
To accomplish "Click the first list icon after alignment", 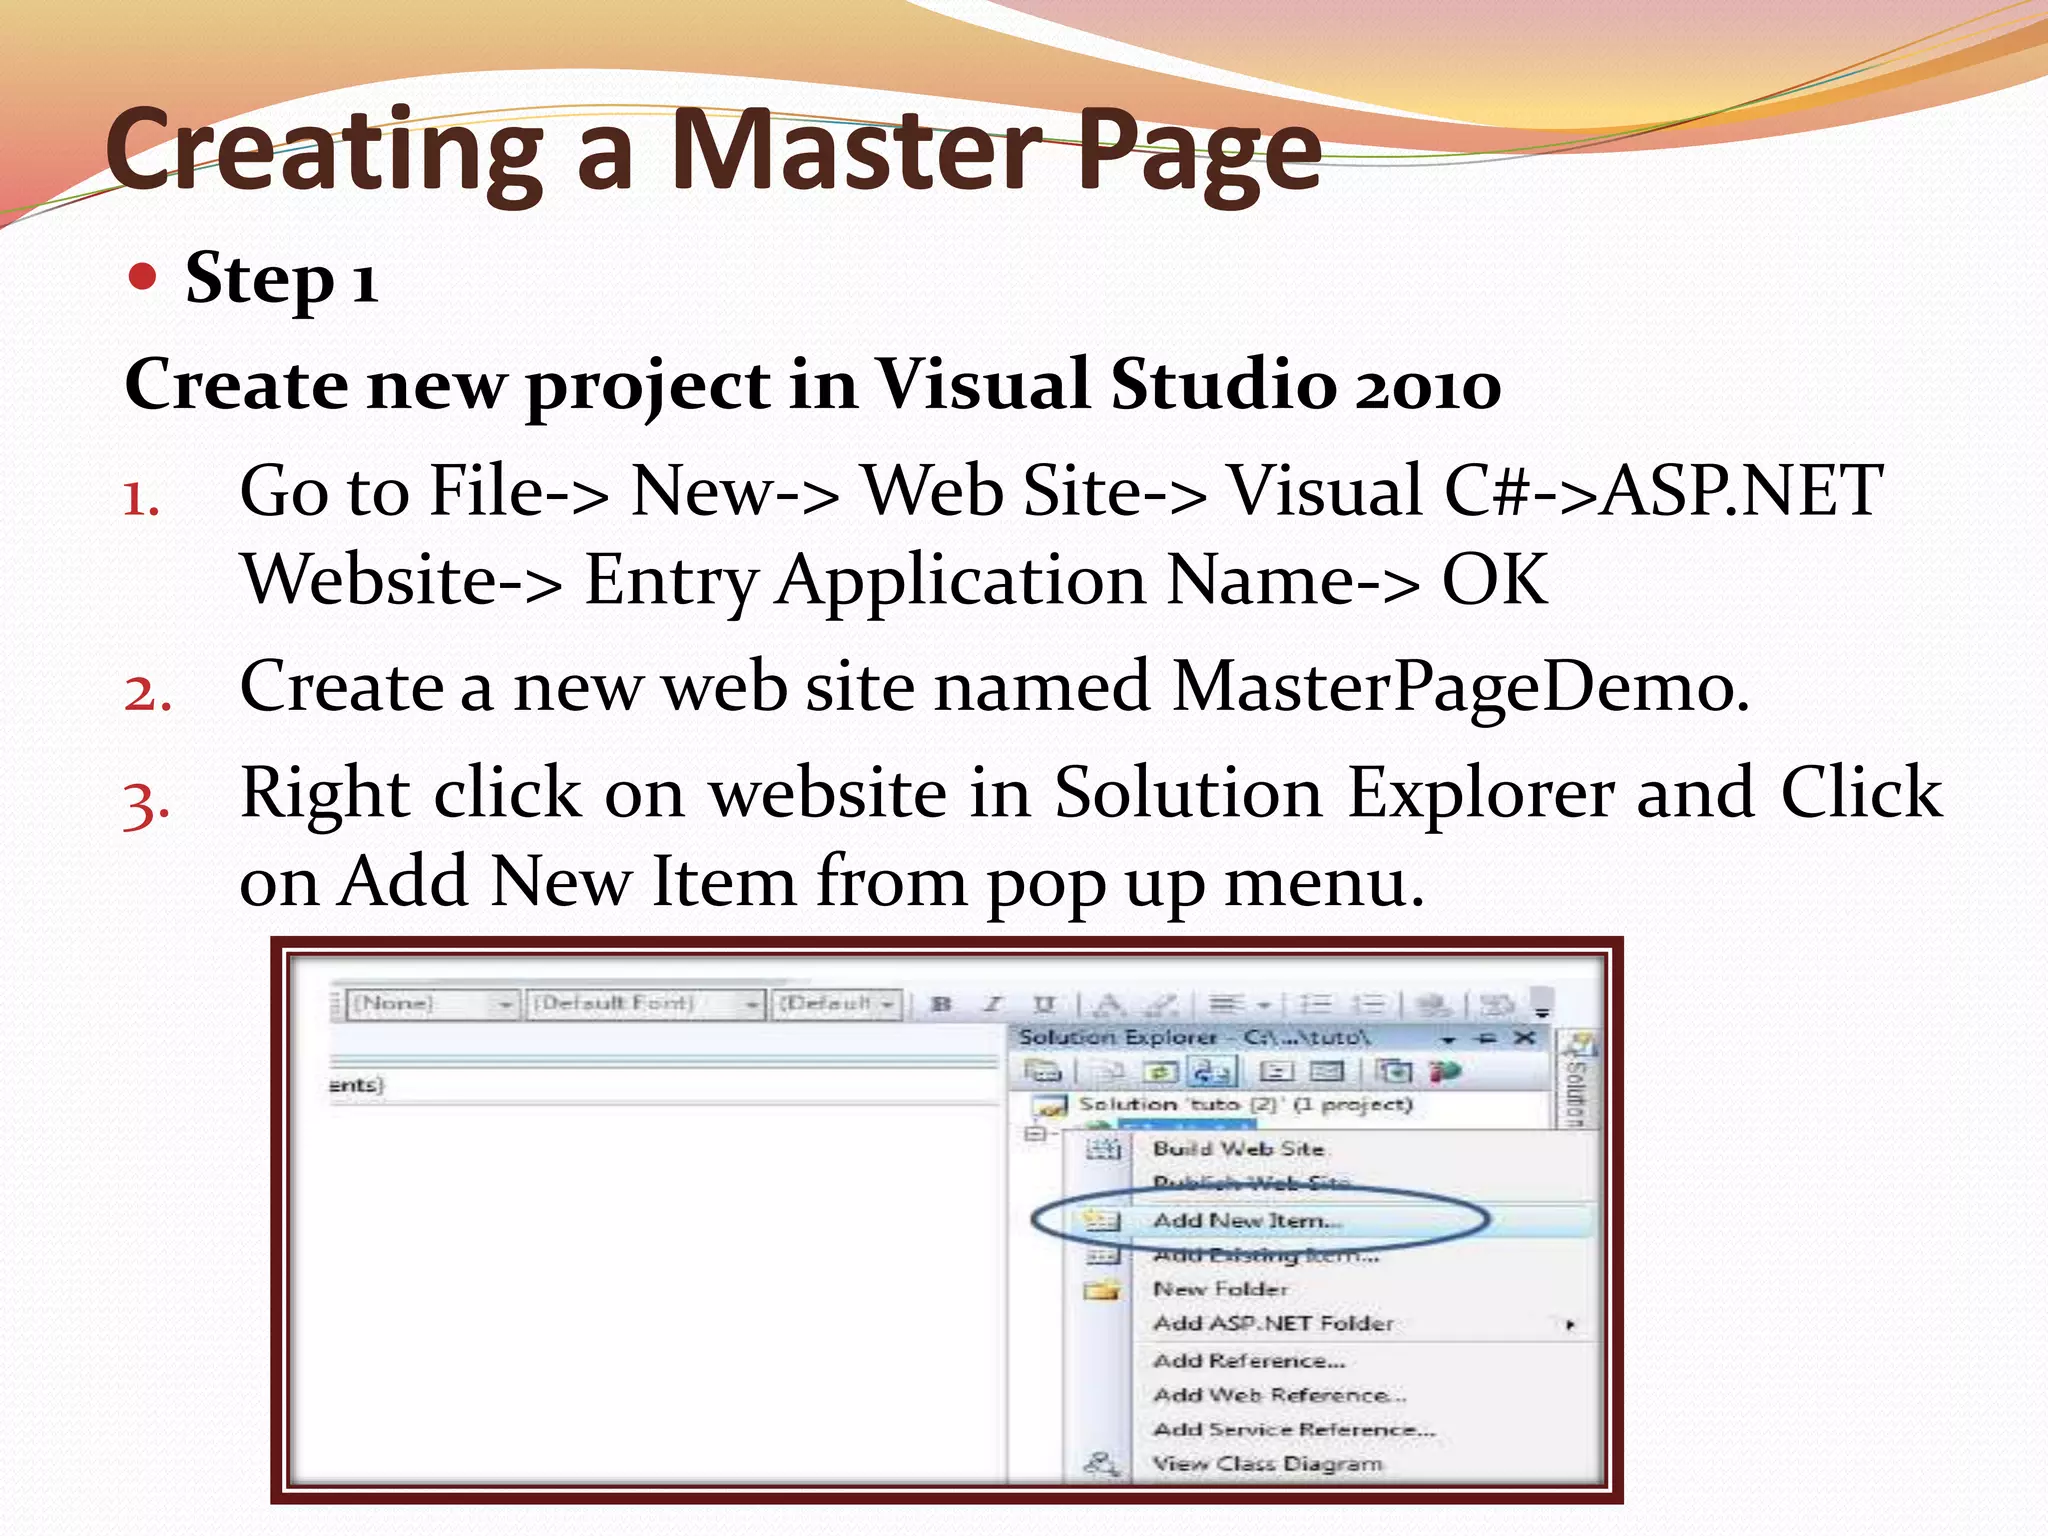I will 1316,1004.
